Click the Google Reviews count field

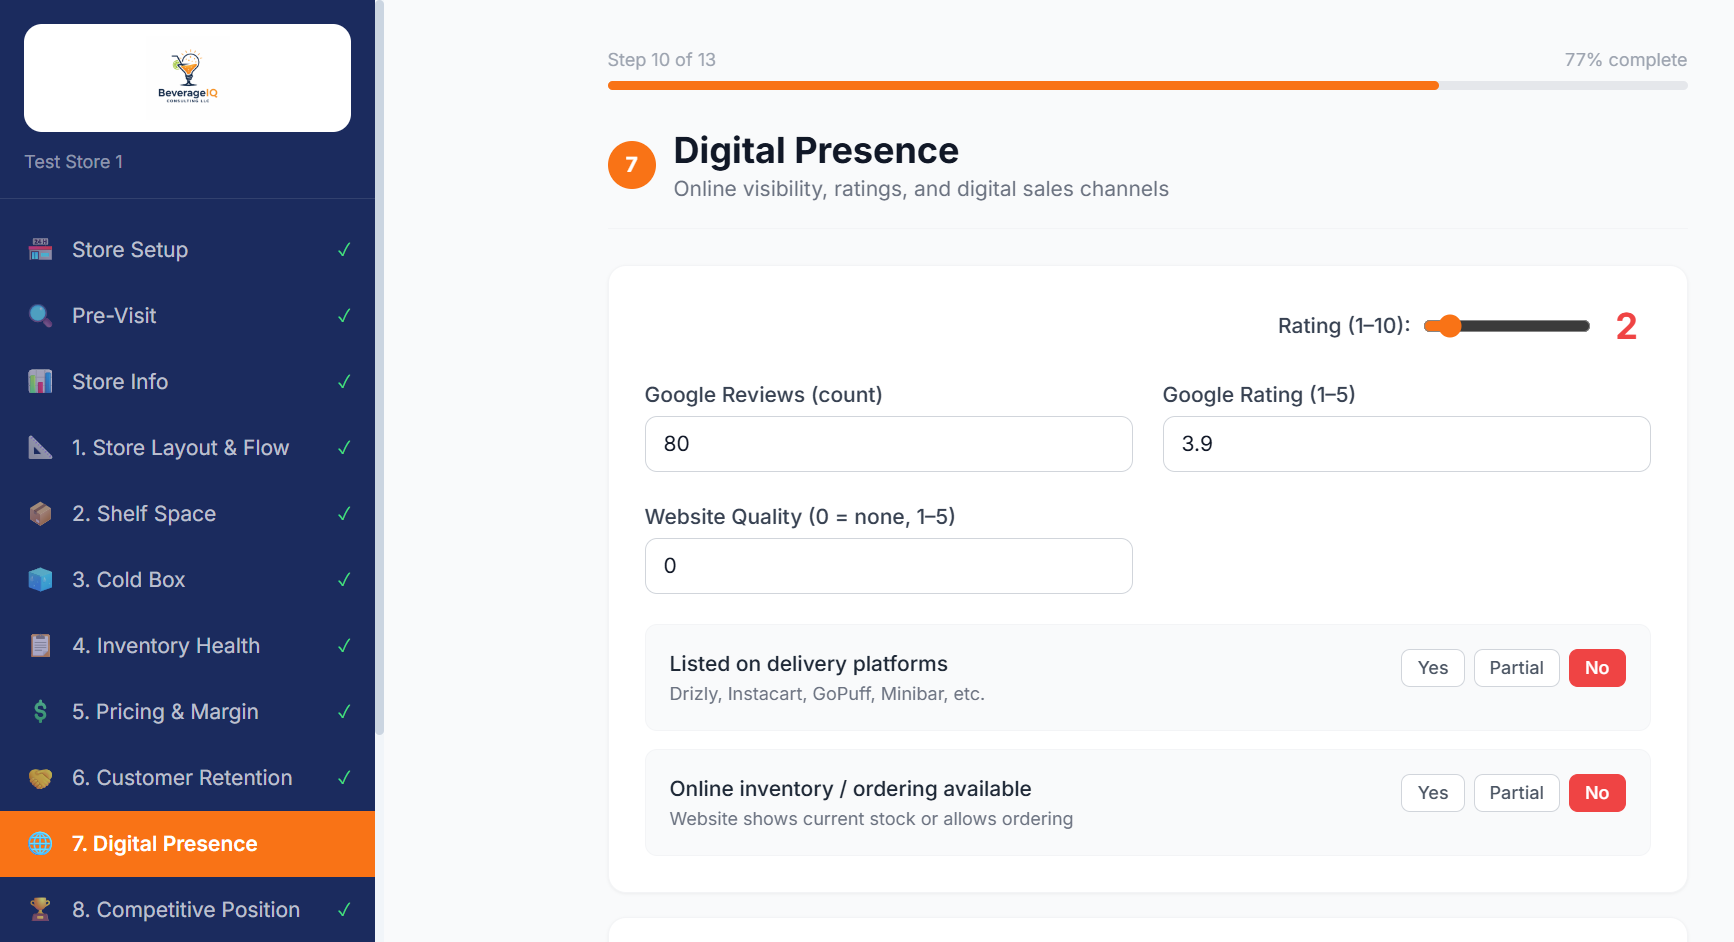pos(888,444)
